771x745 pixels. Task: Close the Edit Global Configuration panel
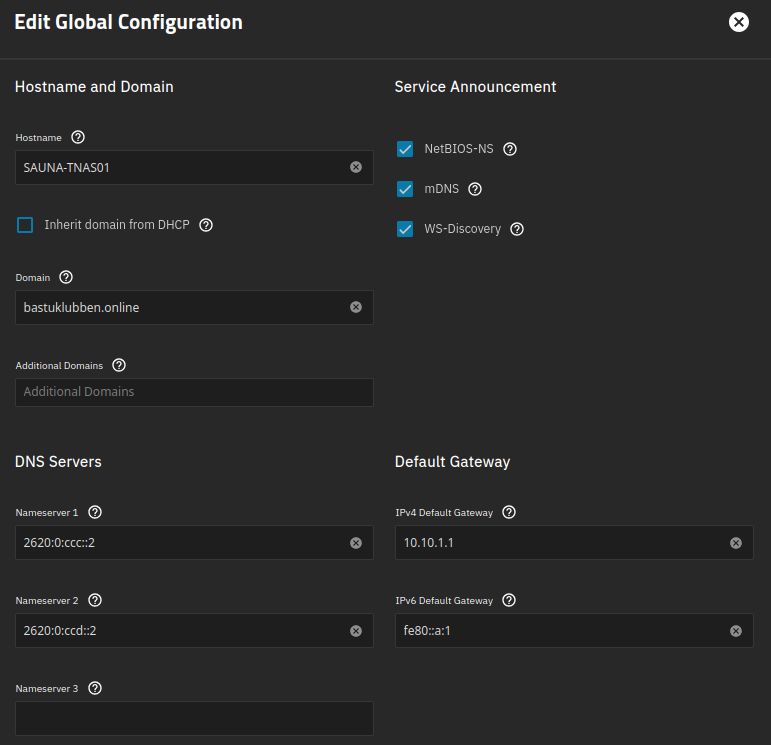[x=739, y=22]
